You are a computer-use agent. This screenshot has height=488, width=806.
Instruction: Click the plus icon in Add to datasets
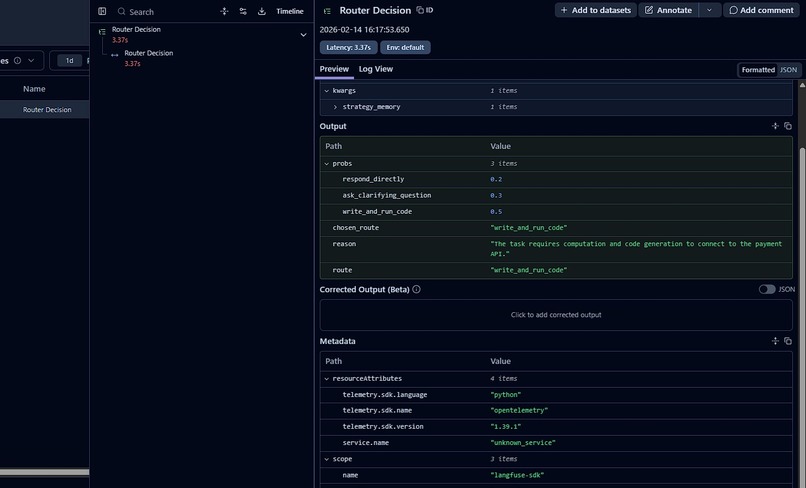pyautogui.click(x=564, y=10)
